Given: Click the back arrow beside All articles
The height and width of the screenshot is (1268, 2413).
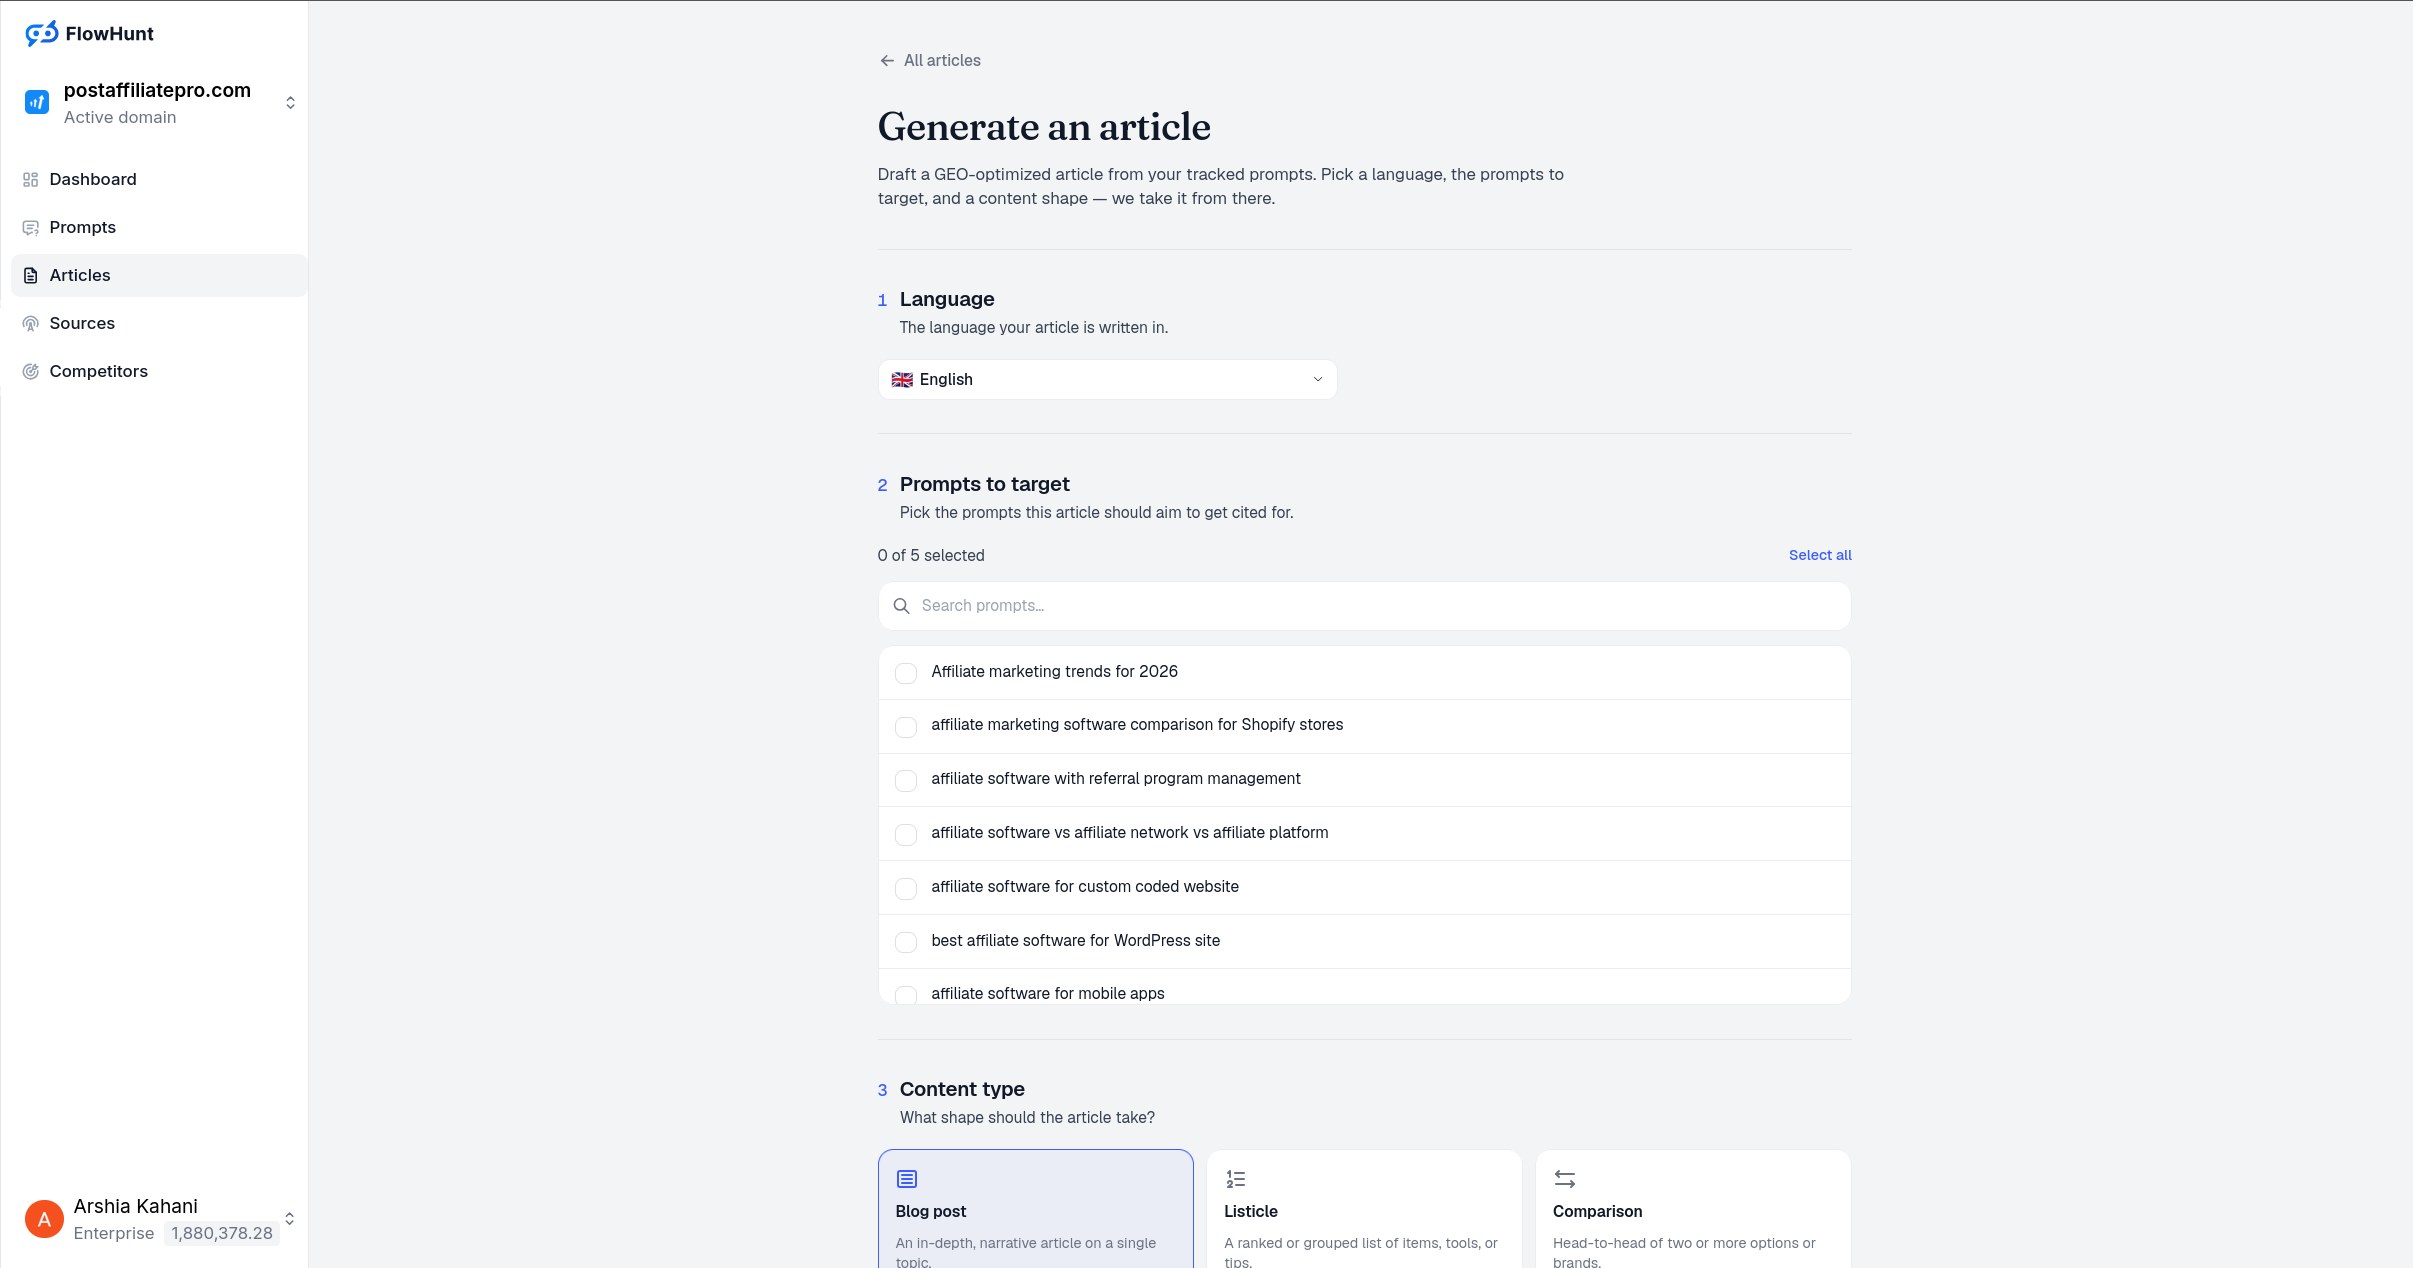Looking at the screenshot, I should pyautogui.click(x=887, y=61).
